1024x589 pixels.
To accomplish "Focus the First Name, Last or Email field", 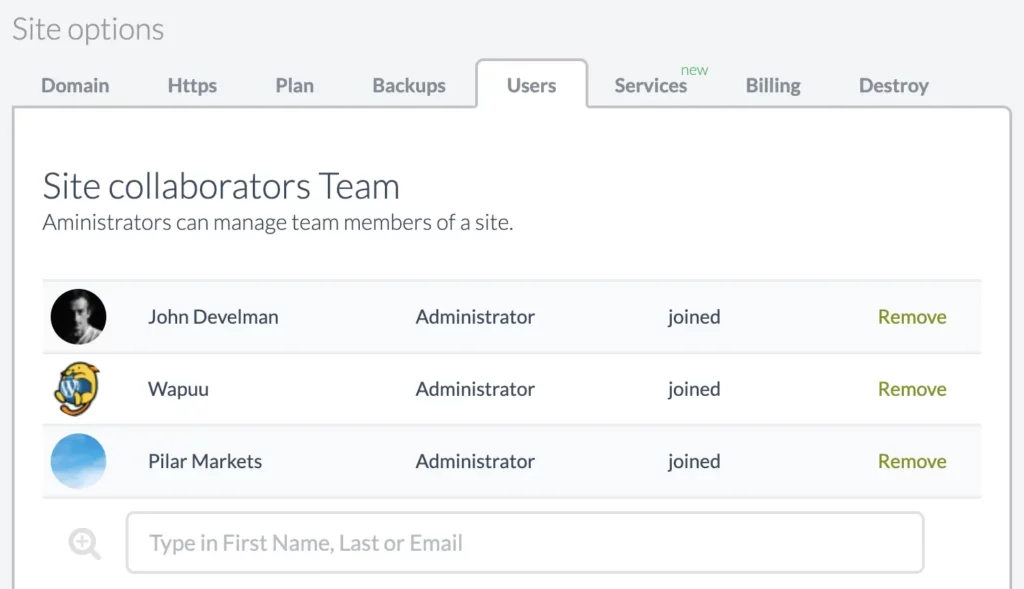I will (x=525, y=543).
